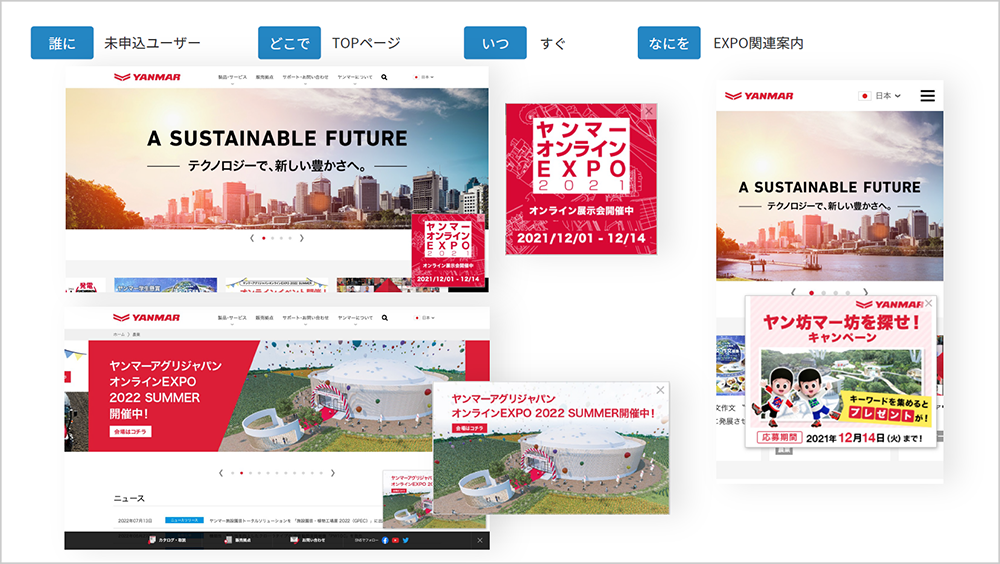Go to the previous slide on the mobile carousel
This screenshot has height=564, width=1000.
coord(793,292)
